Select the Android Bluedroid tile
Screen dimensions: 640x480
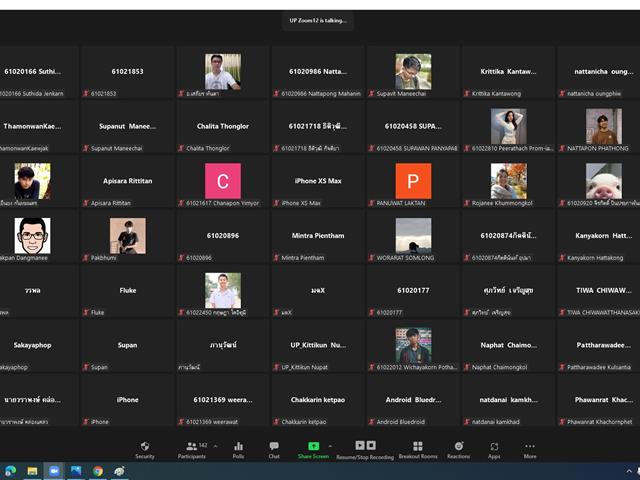coord(413,400)
